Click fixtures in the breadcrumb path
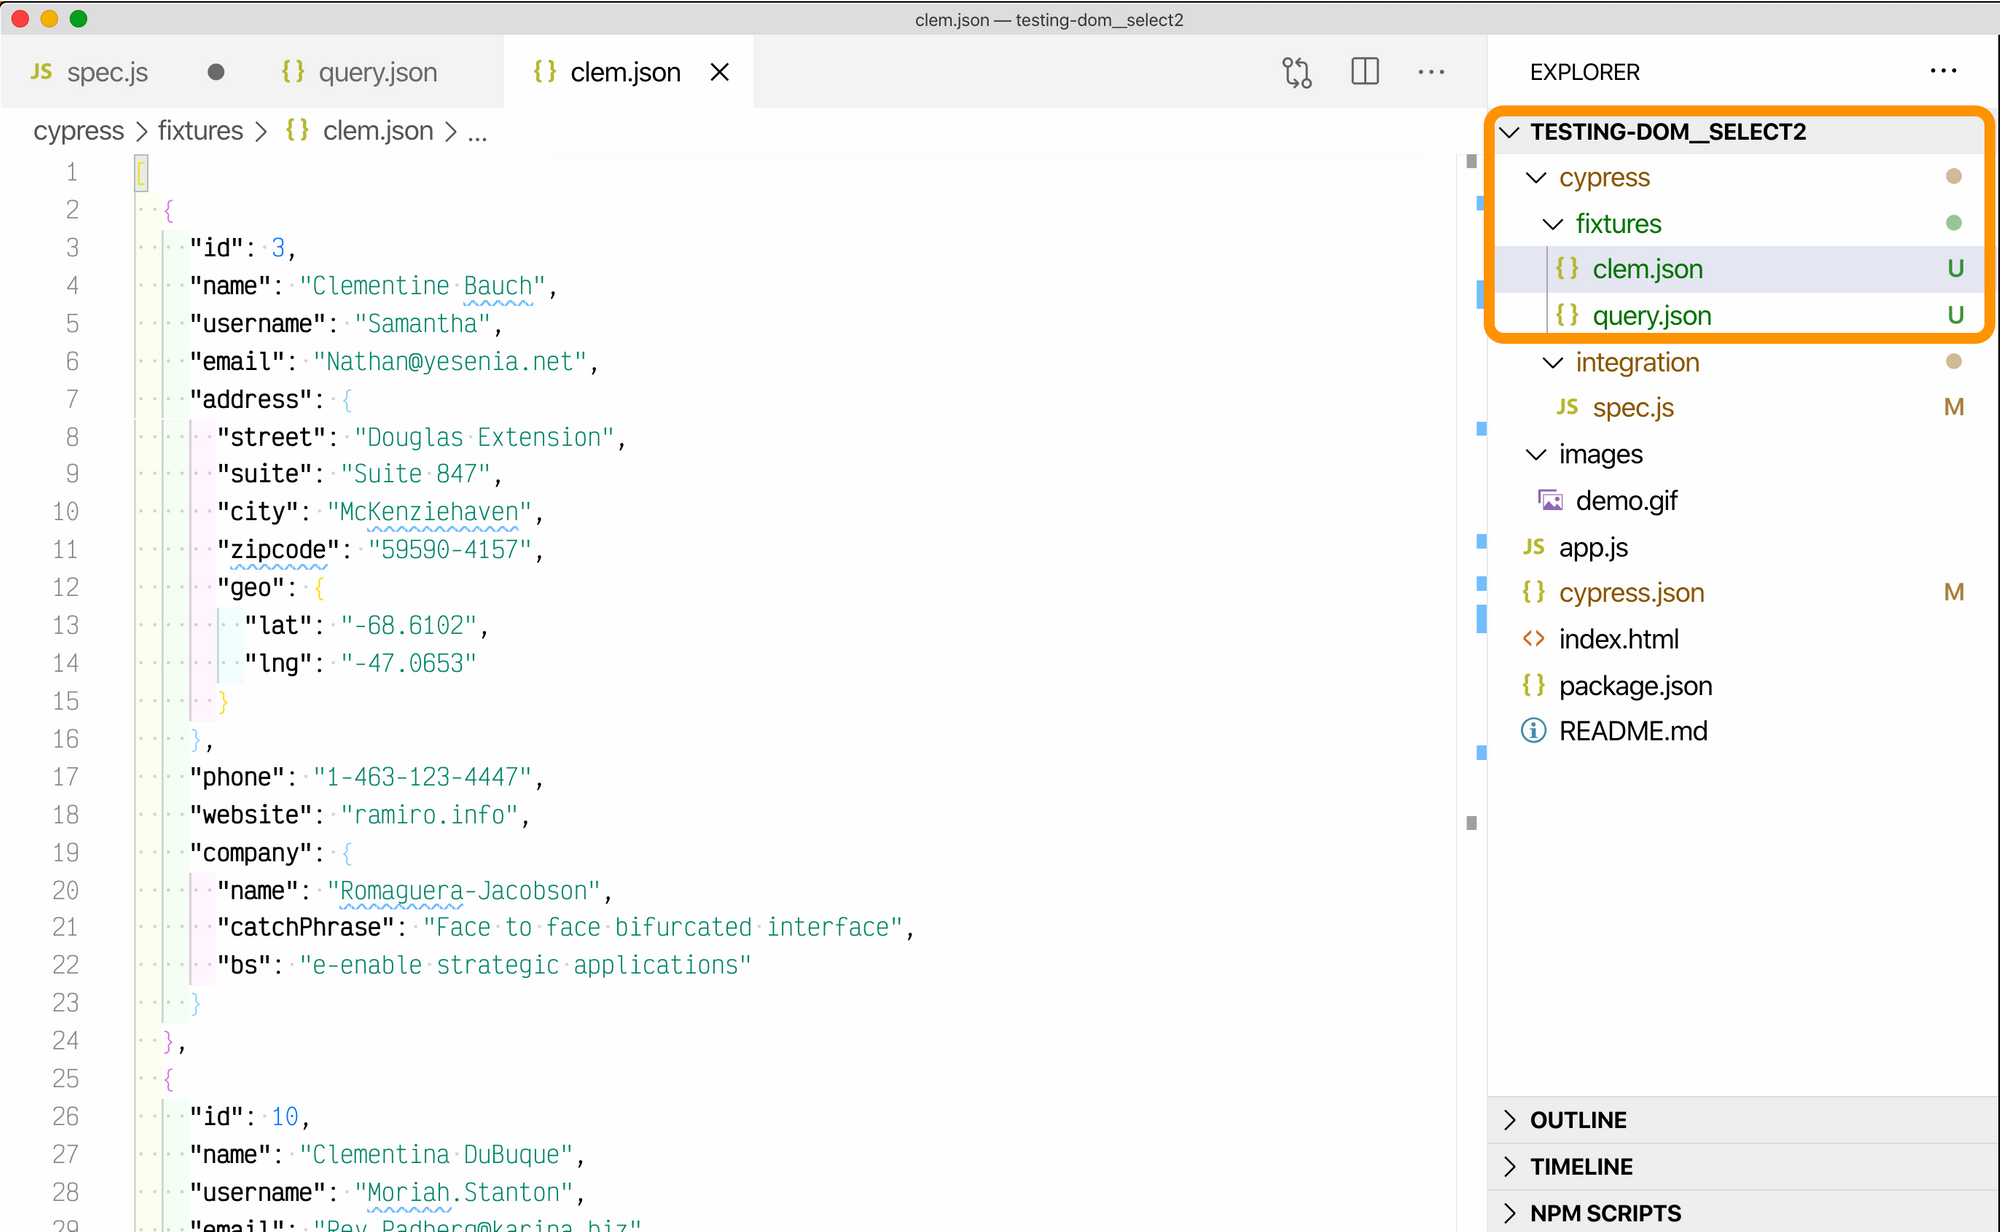Image resolution: width=2000 pixels, height=1232 pixels. [x=200, y=131]
